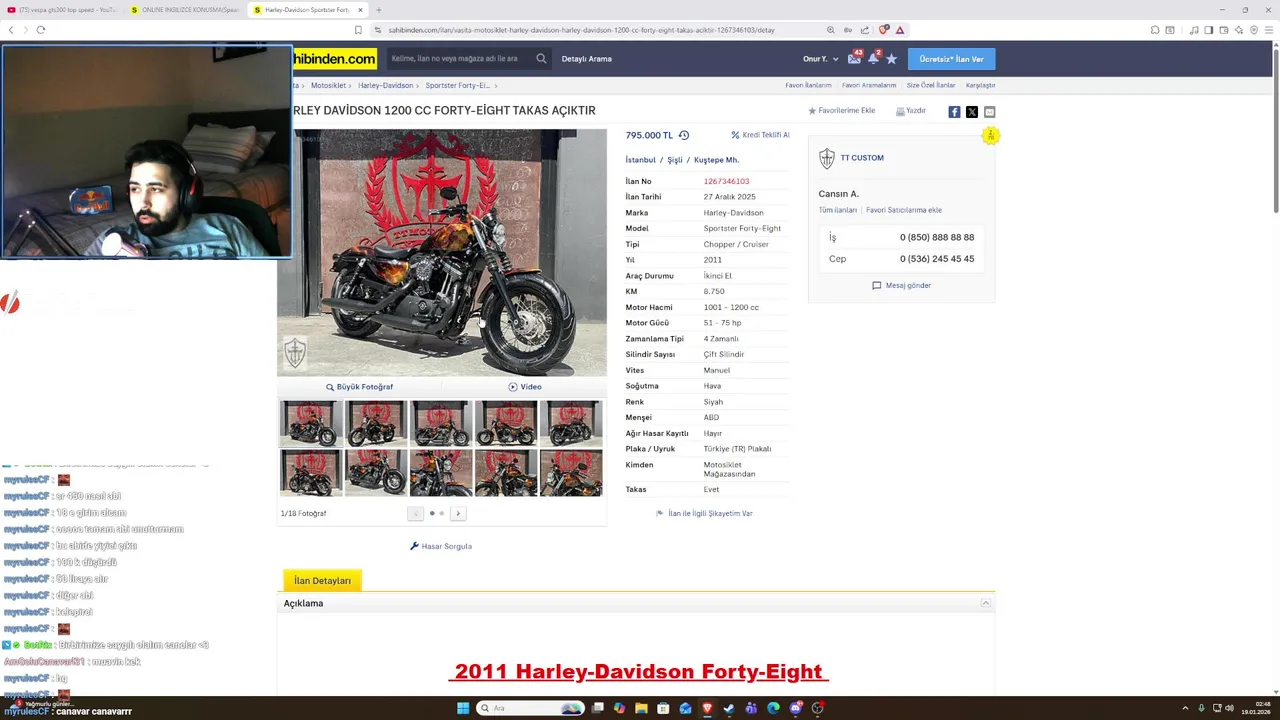Play listing Video
1280x720 pixels.
point(525,387)
